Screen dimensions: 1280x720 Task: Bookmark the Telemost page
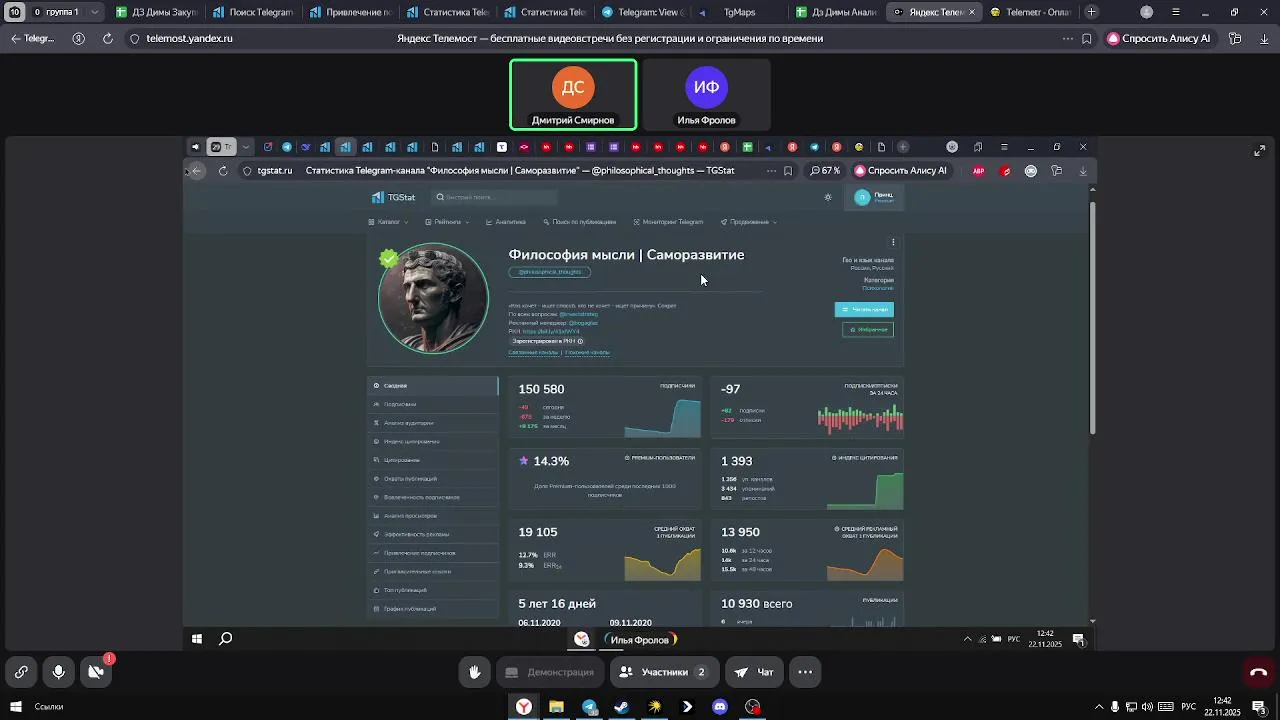point(1087,38)
